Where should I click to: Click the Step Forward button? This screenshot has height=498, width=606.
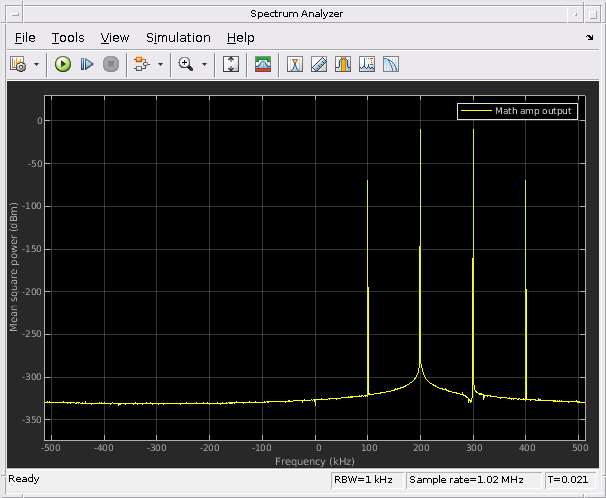point(87,64)
